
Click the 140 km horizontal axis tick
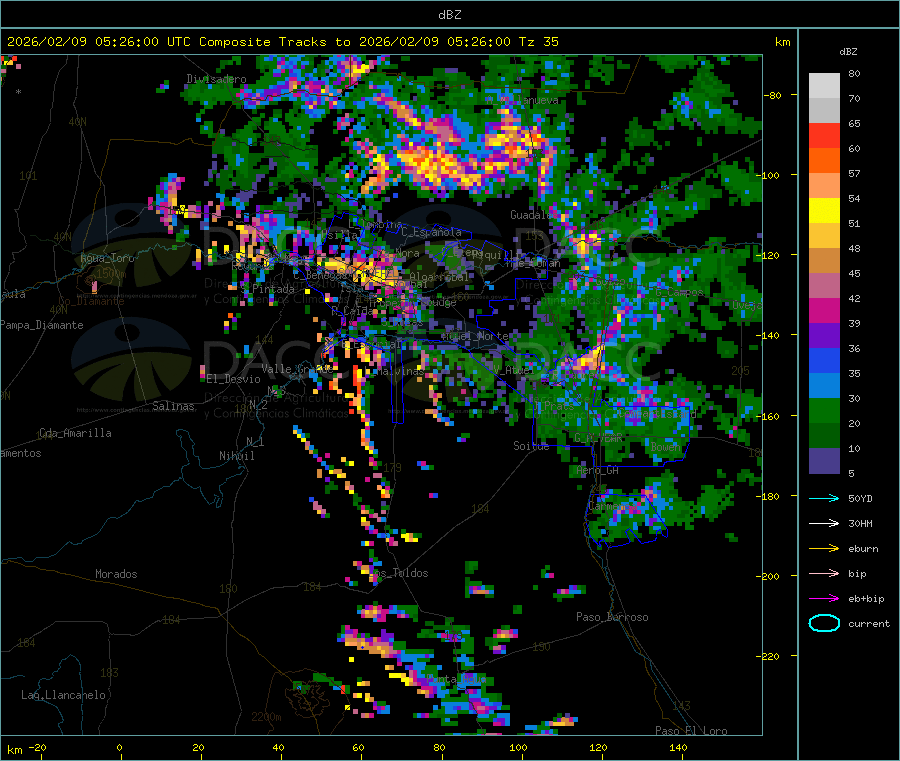tap(678, 747)
